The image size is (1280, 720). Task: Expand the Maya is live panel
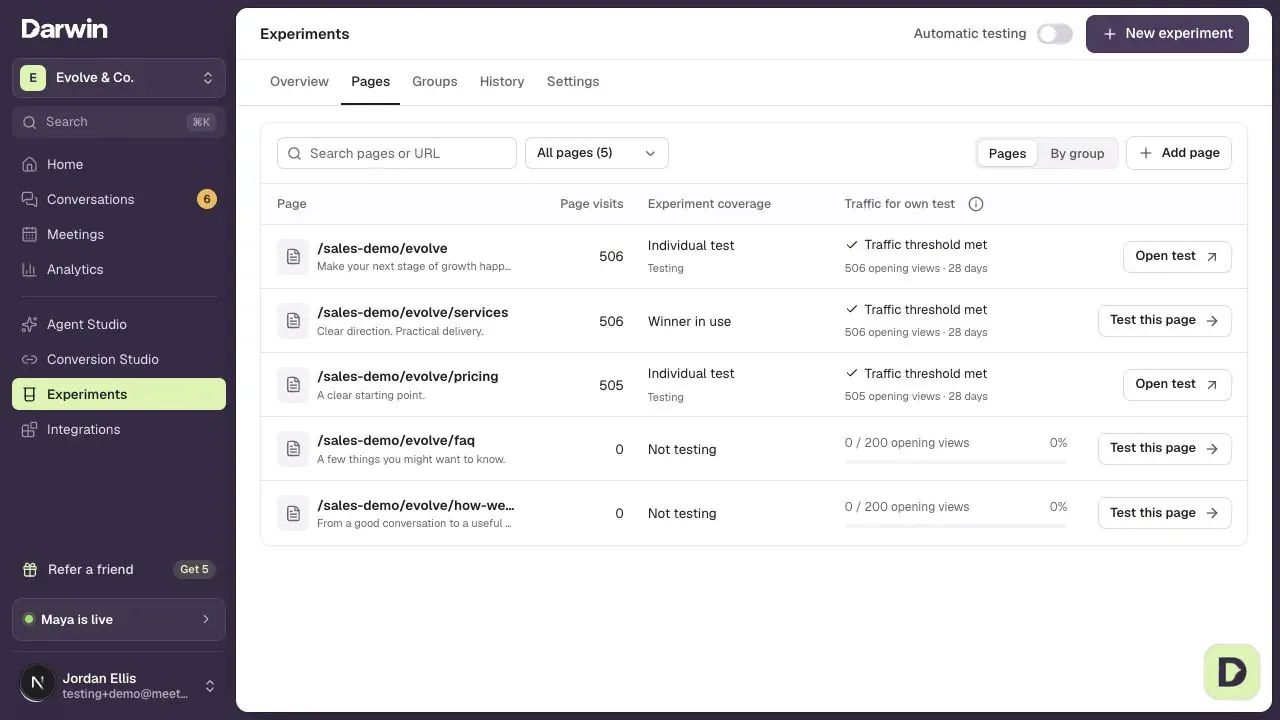click(119, 619)
